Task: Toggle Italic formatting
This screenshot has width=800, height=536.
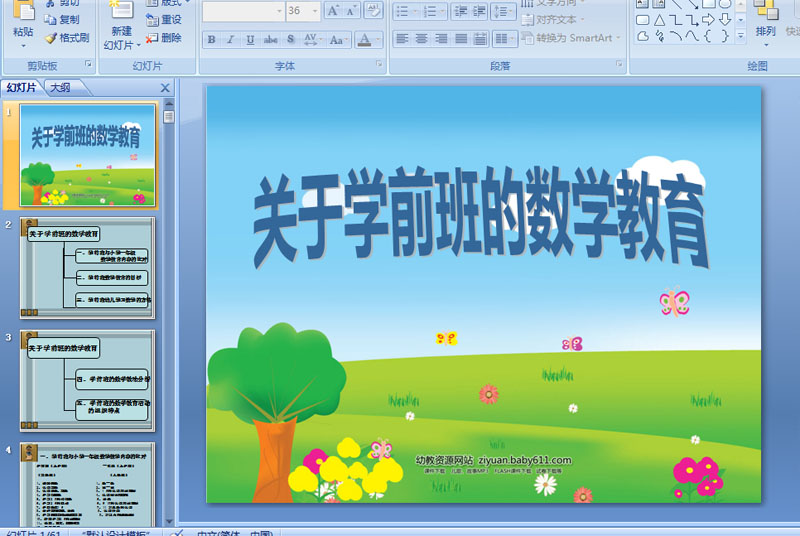Action: 230,40
